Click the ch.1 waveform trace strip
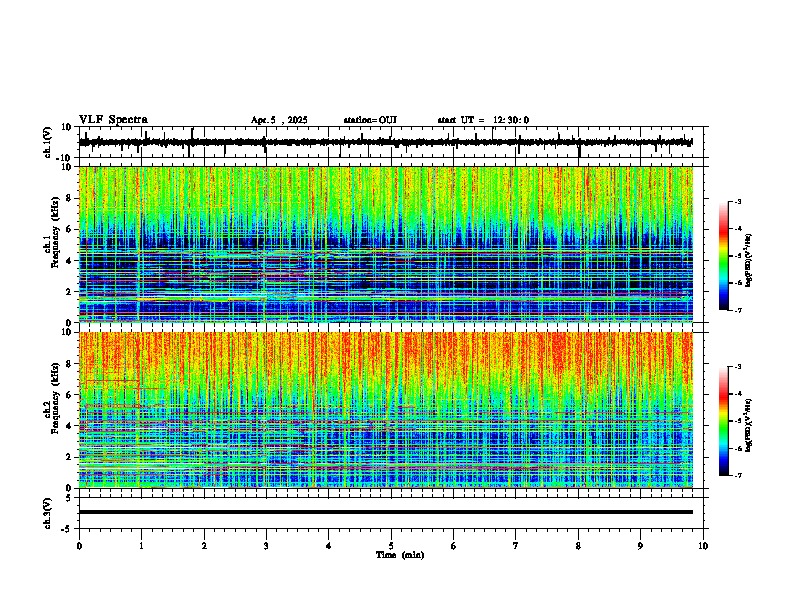The width and height of the screenshot is (792, 612). (x=386, y=142)
